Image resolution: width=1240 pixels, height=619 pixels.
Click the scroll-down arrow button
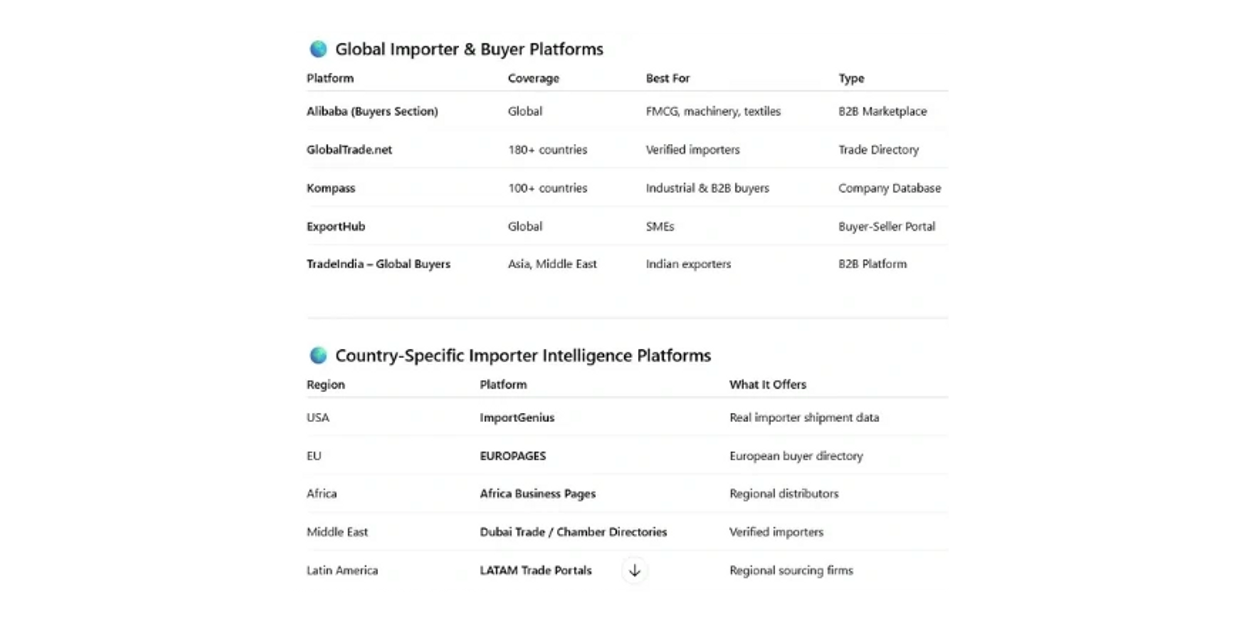[634, 570]
